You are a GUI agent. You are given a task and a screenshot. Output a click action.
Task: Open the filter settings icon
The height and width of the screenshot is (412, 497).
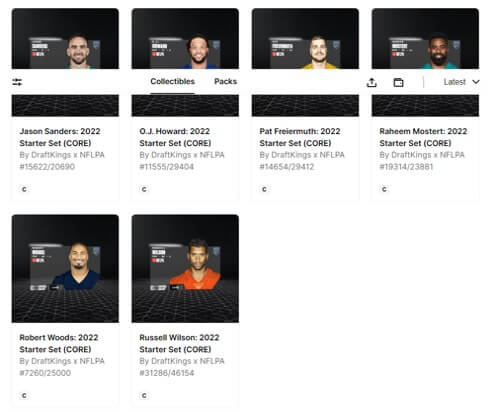17,82
